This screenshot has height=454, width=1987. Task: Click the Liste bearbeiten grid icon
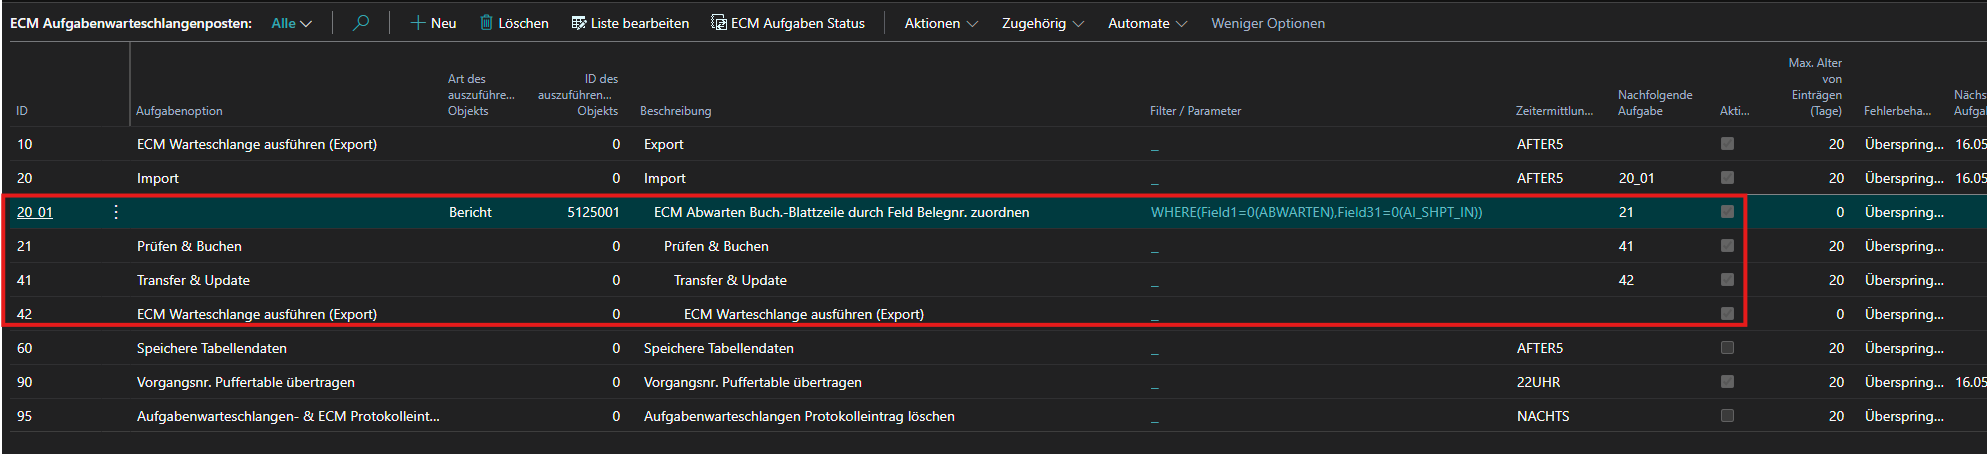[x=578, y=22]
